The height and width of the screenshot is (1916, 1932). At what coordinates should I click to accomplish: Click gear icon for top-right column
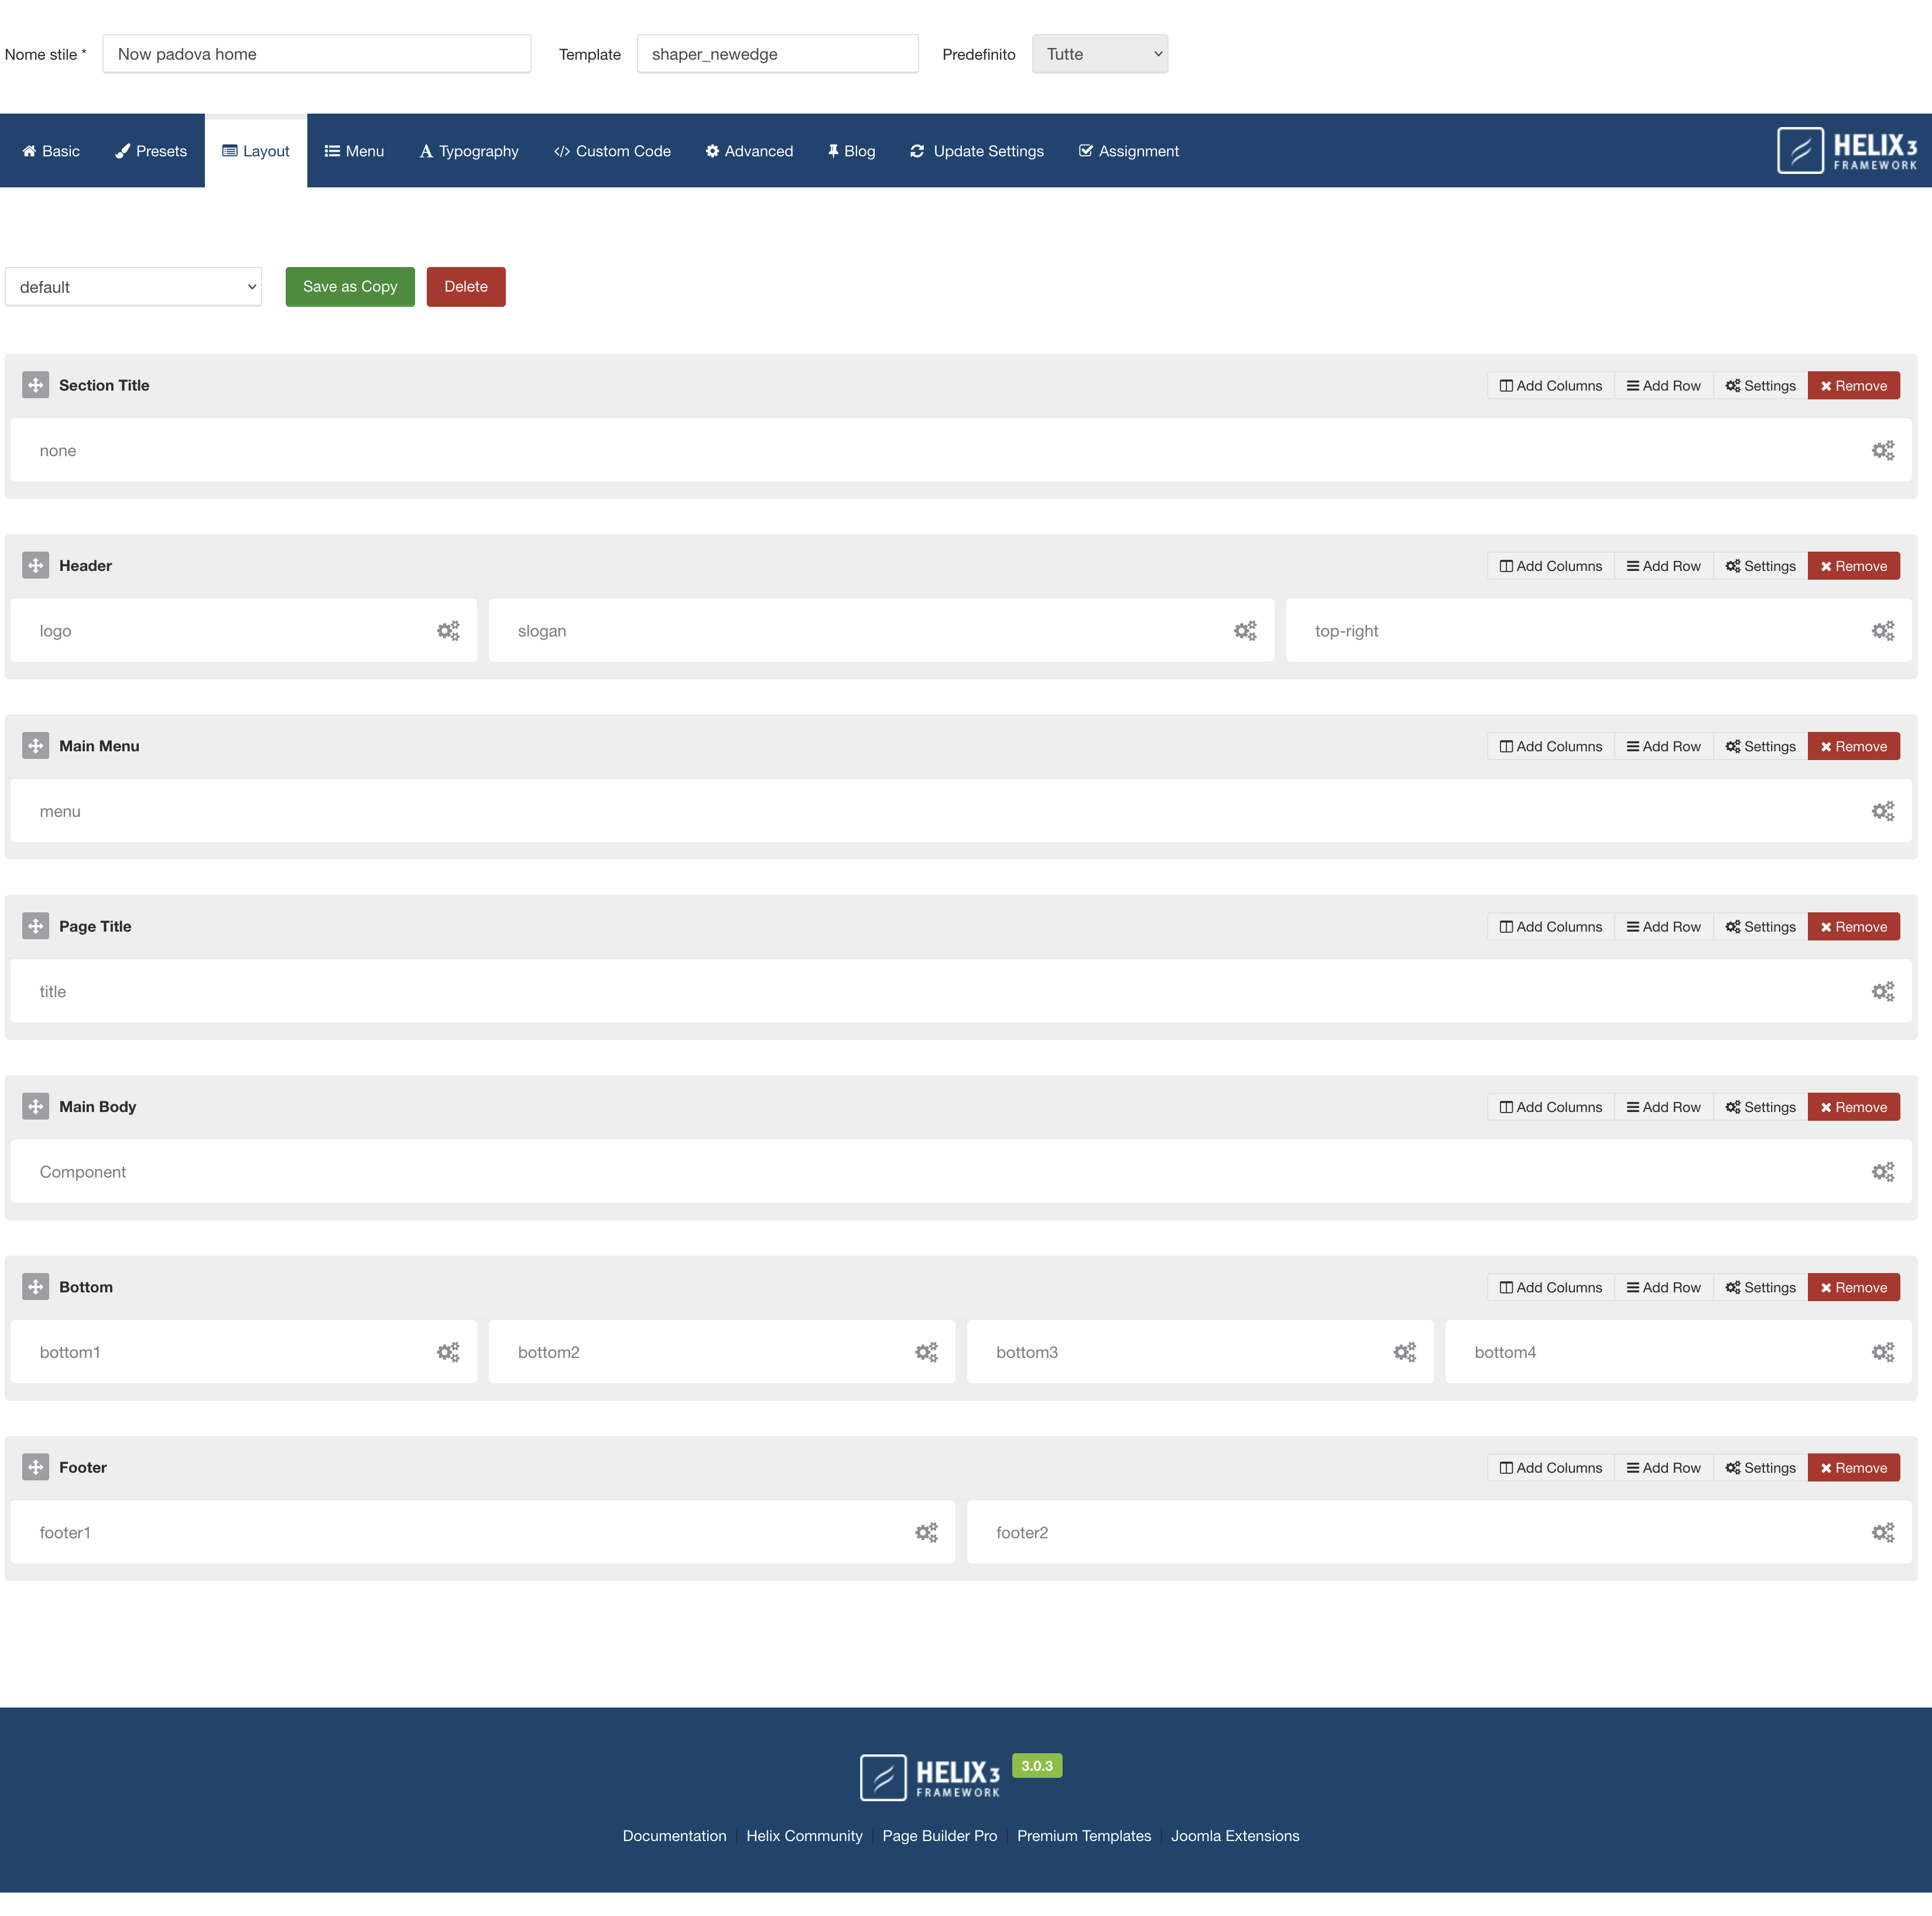pyautogui.click(x=1883, y=631)
